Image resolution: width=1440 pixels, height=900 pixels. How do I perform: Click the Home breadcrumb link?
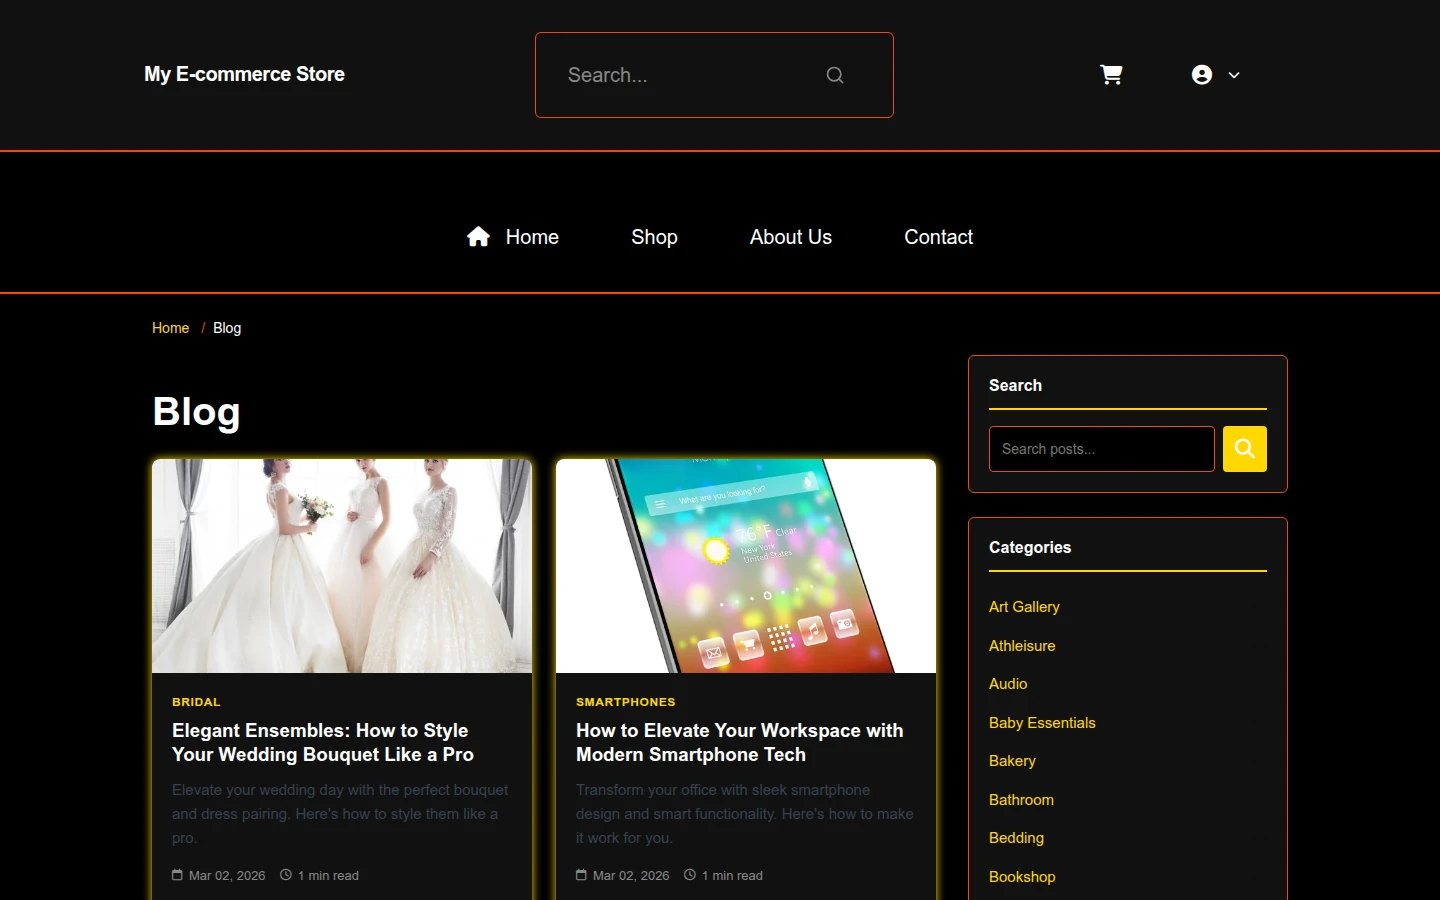170,328
